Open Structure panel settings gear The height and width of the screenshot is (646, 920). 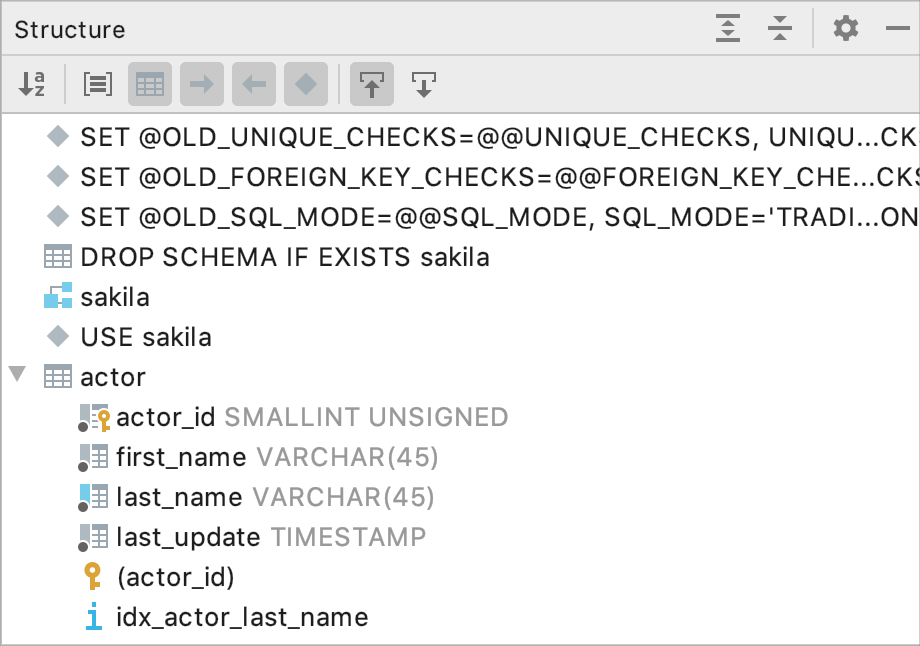846,29
